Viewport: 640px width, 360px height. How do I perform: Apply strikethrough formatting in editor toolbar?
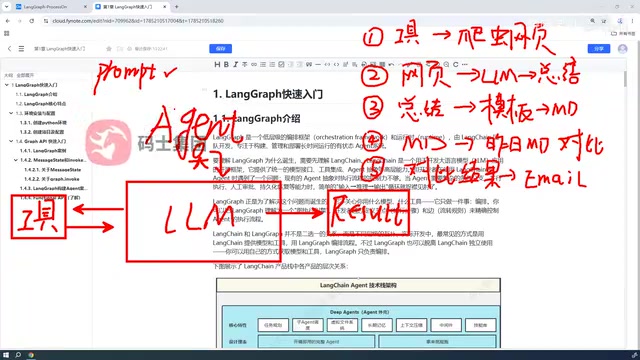[x=244, y=64]
